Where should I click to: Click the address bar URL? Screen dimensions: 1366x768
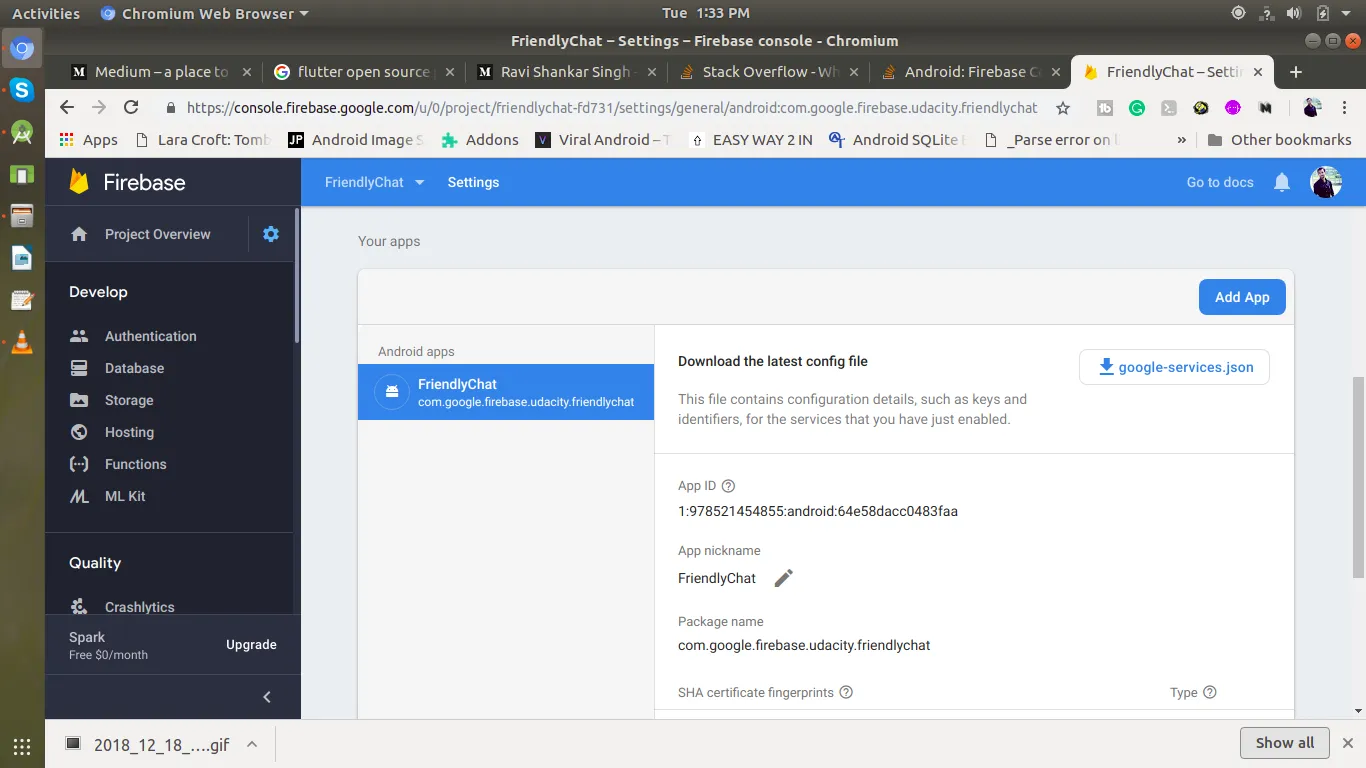click(x=612, y=108)
